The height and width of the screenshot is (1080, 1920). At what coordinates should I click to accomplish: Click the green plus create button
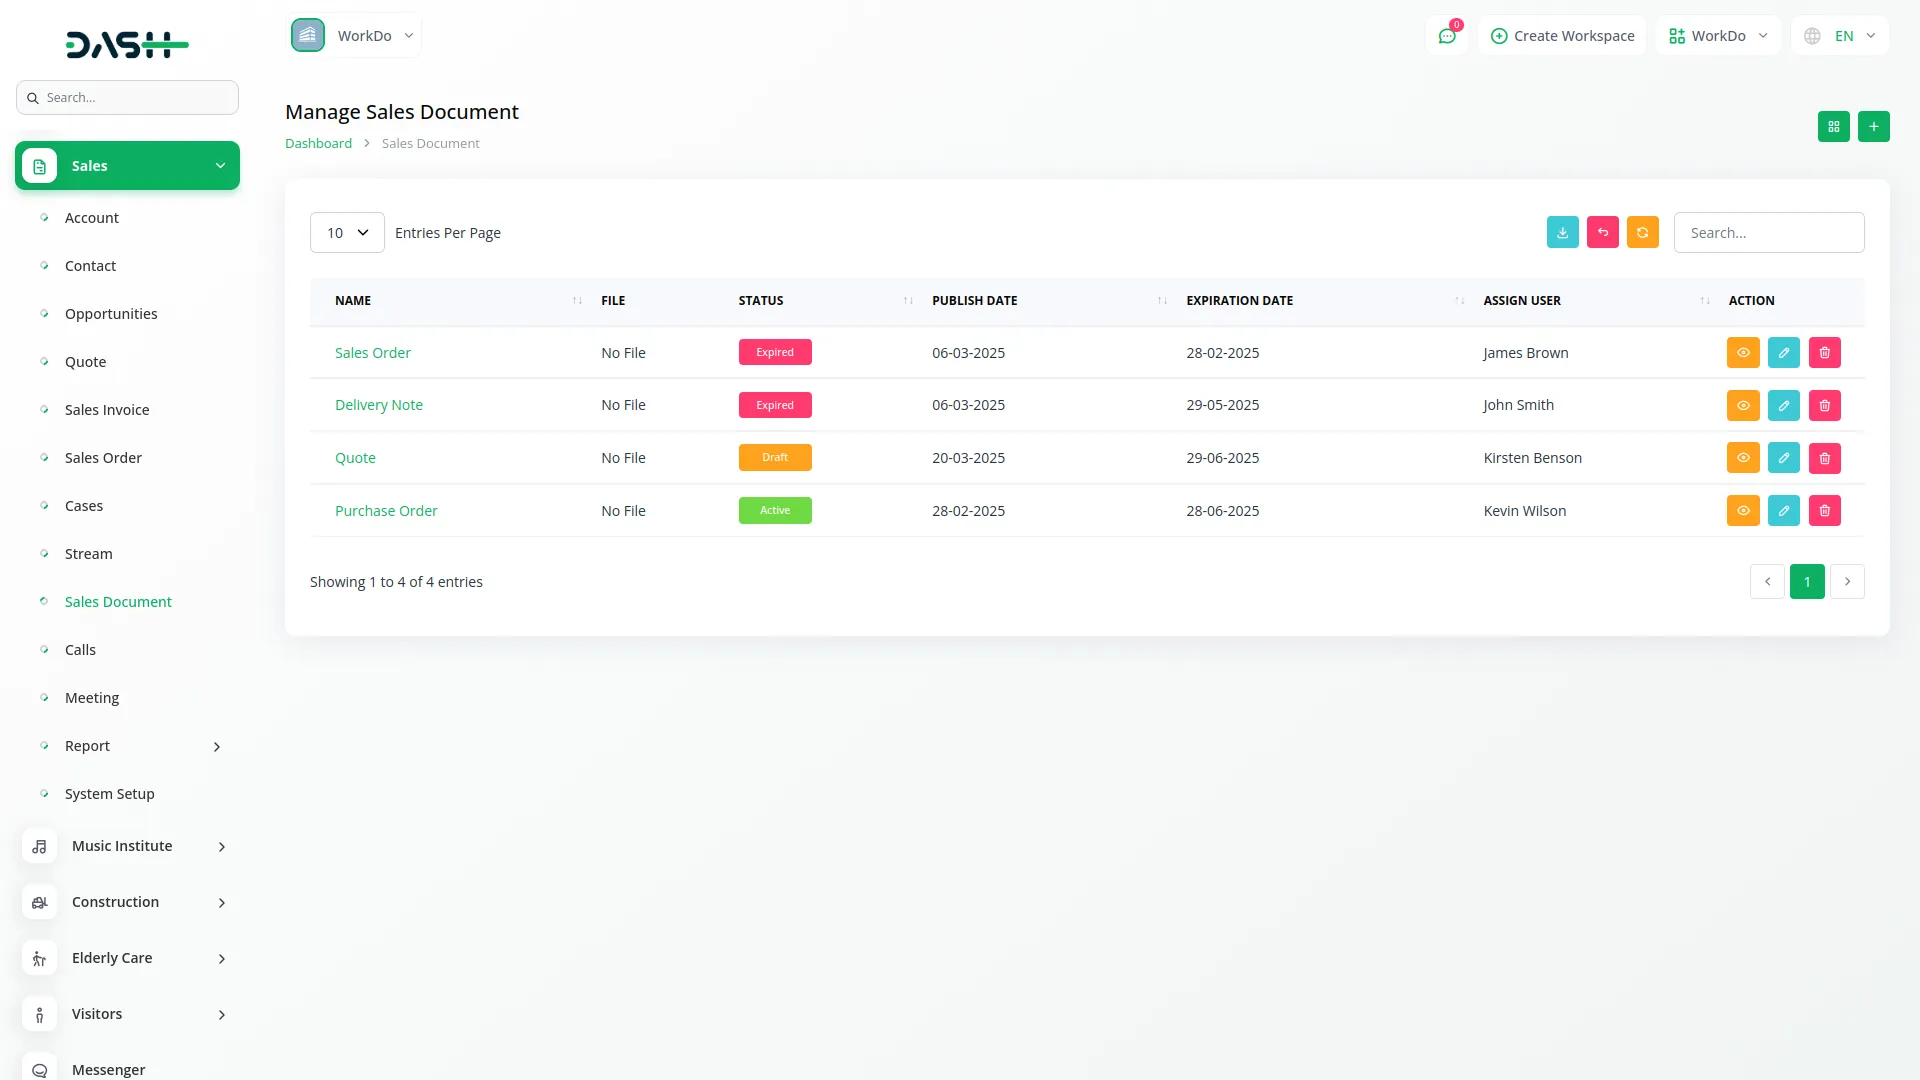tap(1873, 127)
